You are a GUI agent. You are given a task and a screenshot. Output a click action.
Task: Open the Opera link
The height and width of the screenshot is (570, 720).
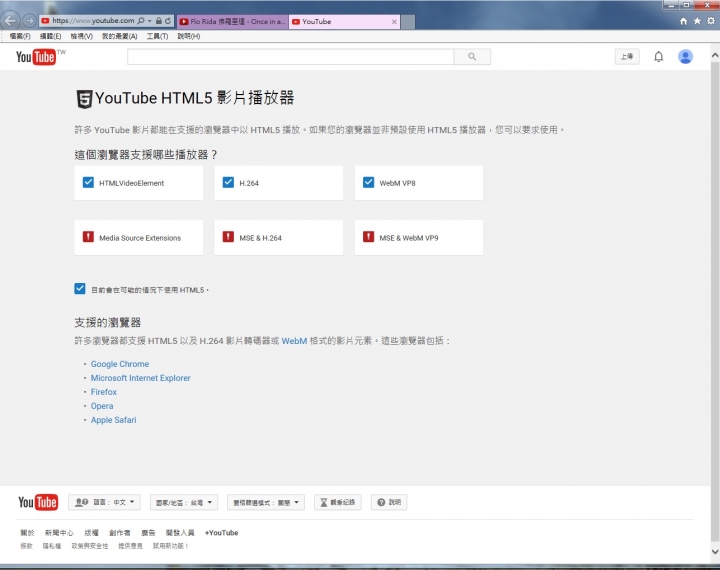(102, 406)
